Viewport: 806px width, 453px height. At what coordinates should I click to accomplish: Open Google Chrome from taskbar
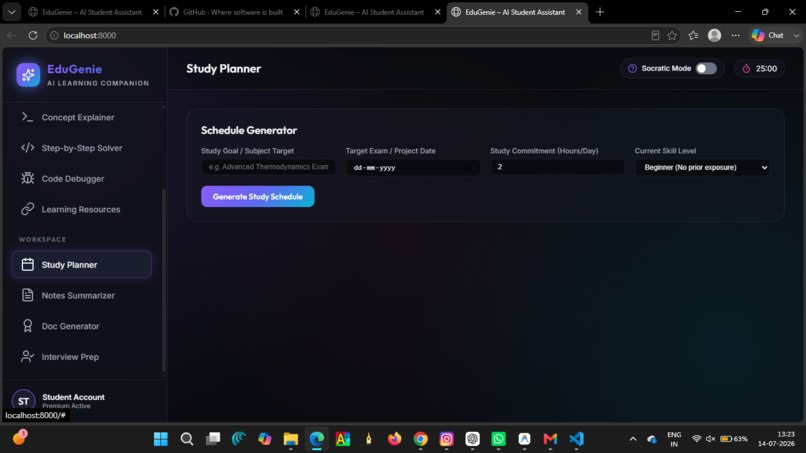[x=420, y=439]
